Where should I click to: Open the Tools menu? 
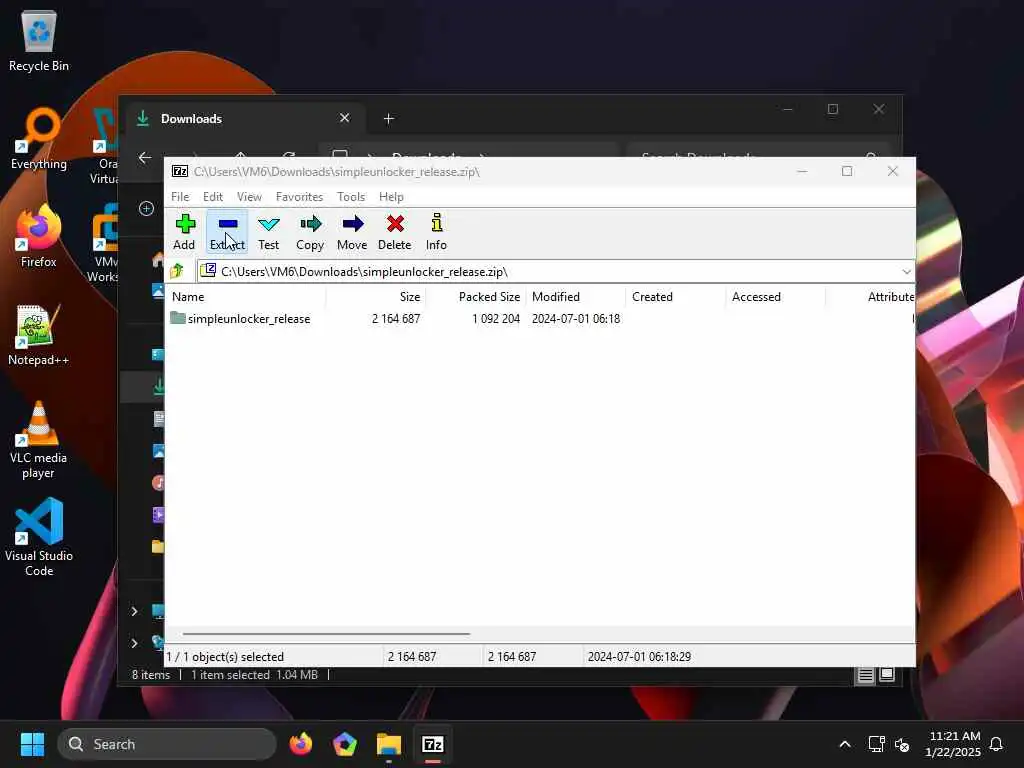point(351,197)
